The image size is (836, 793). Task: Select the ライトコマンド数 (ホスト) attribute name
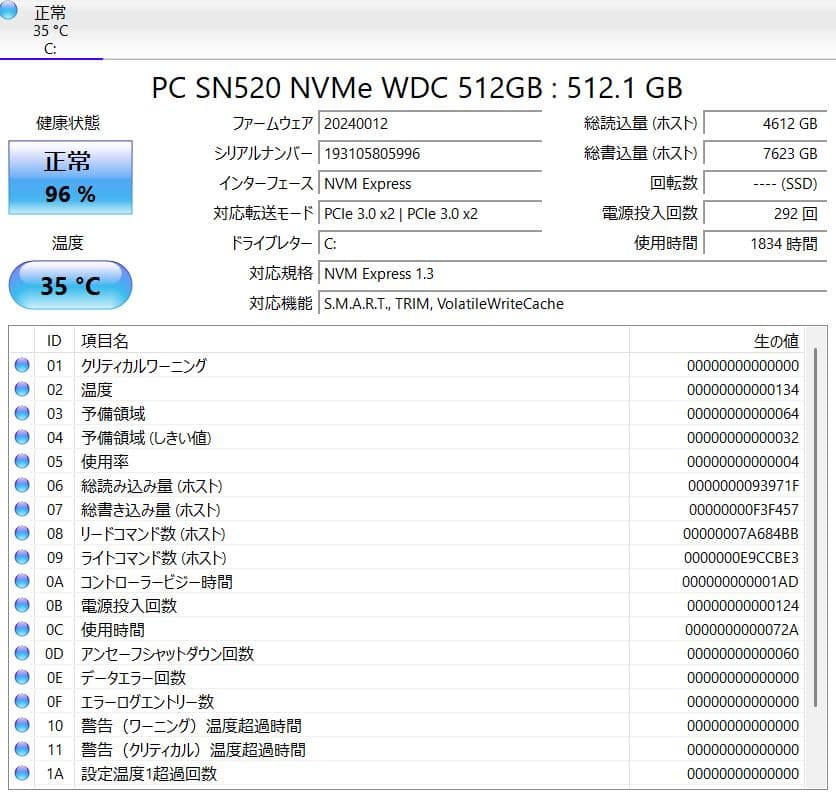point(154,558)
